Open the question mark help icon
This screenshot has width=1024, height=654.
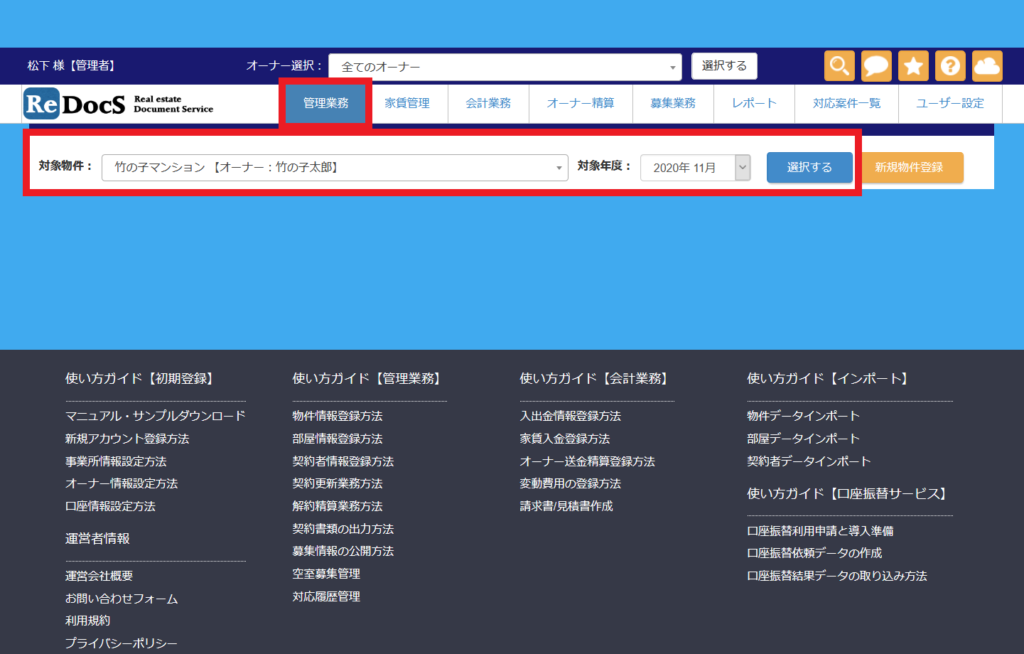pyautogui.click(x=950, y=66)
